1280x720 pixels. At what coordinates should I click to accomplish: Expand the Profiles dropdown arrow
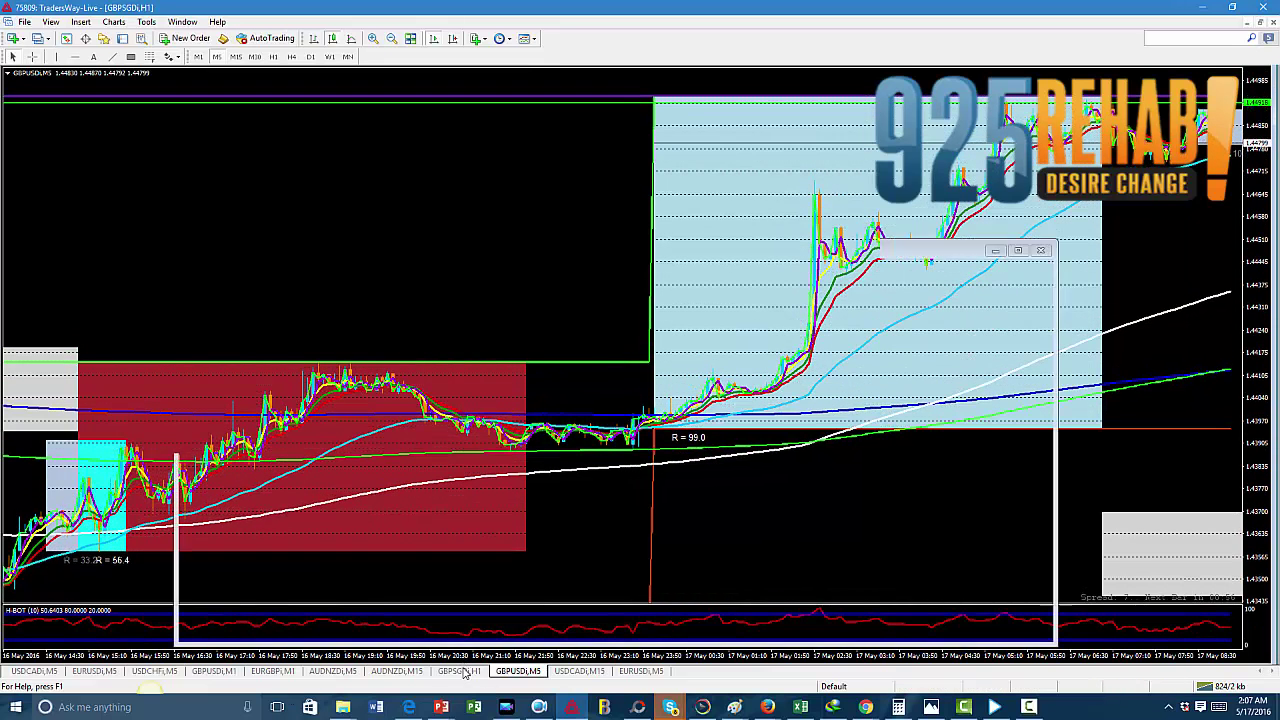coord(47,39)
